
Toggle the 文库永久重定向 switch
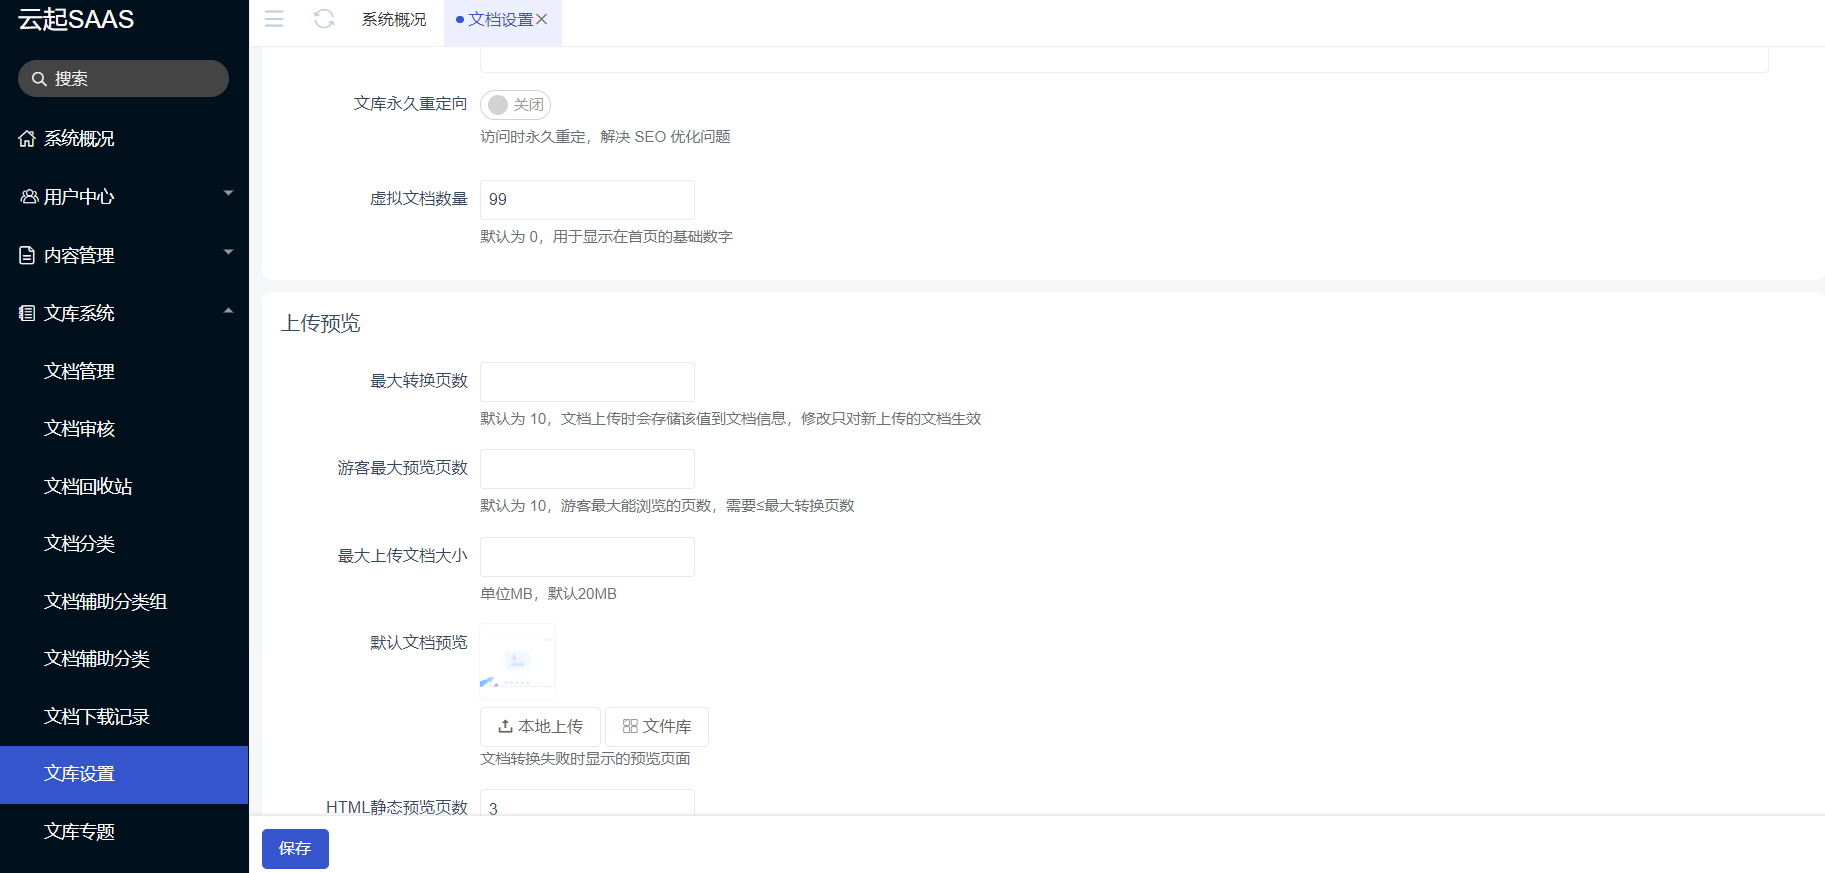pyautogui.click(x=515, y=105)
